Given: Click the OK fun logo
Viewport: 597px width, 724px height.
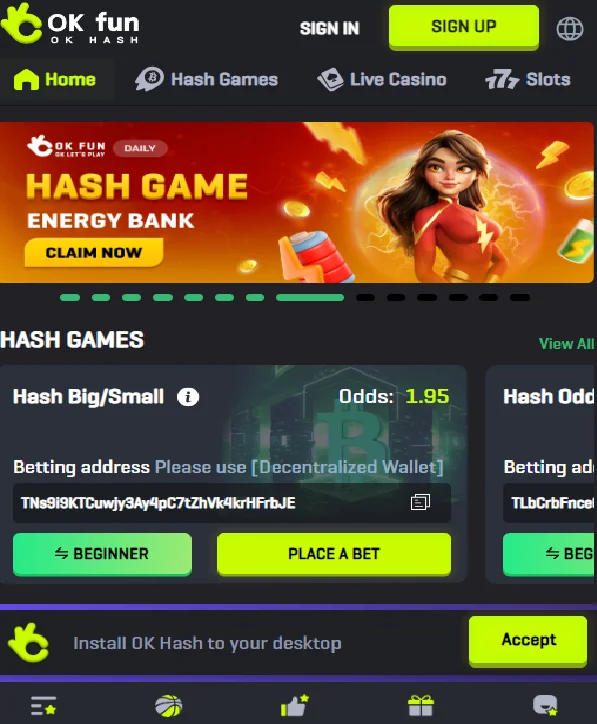Looking at the screenshot, I should tap(70, 24).
